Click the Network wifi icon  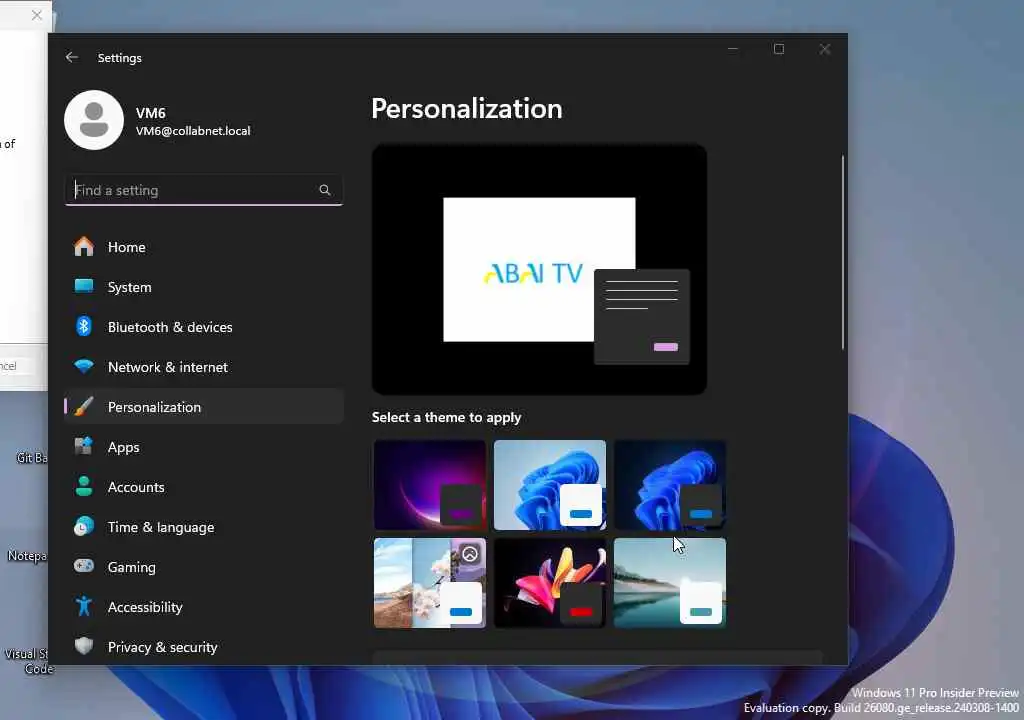coord(84,366)
